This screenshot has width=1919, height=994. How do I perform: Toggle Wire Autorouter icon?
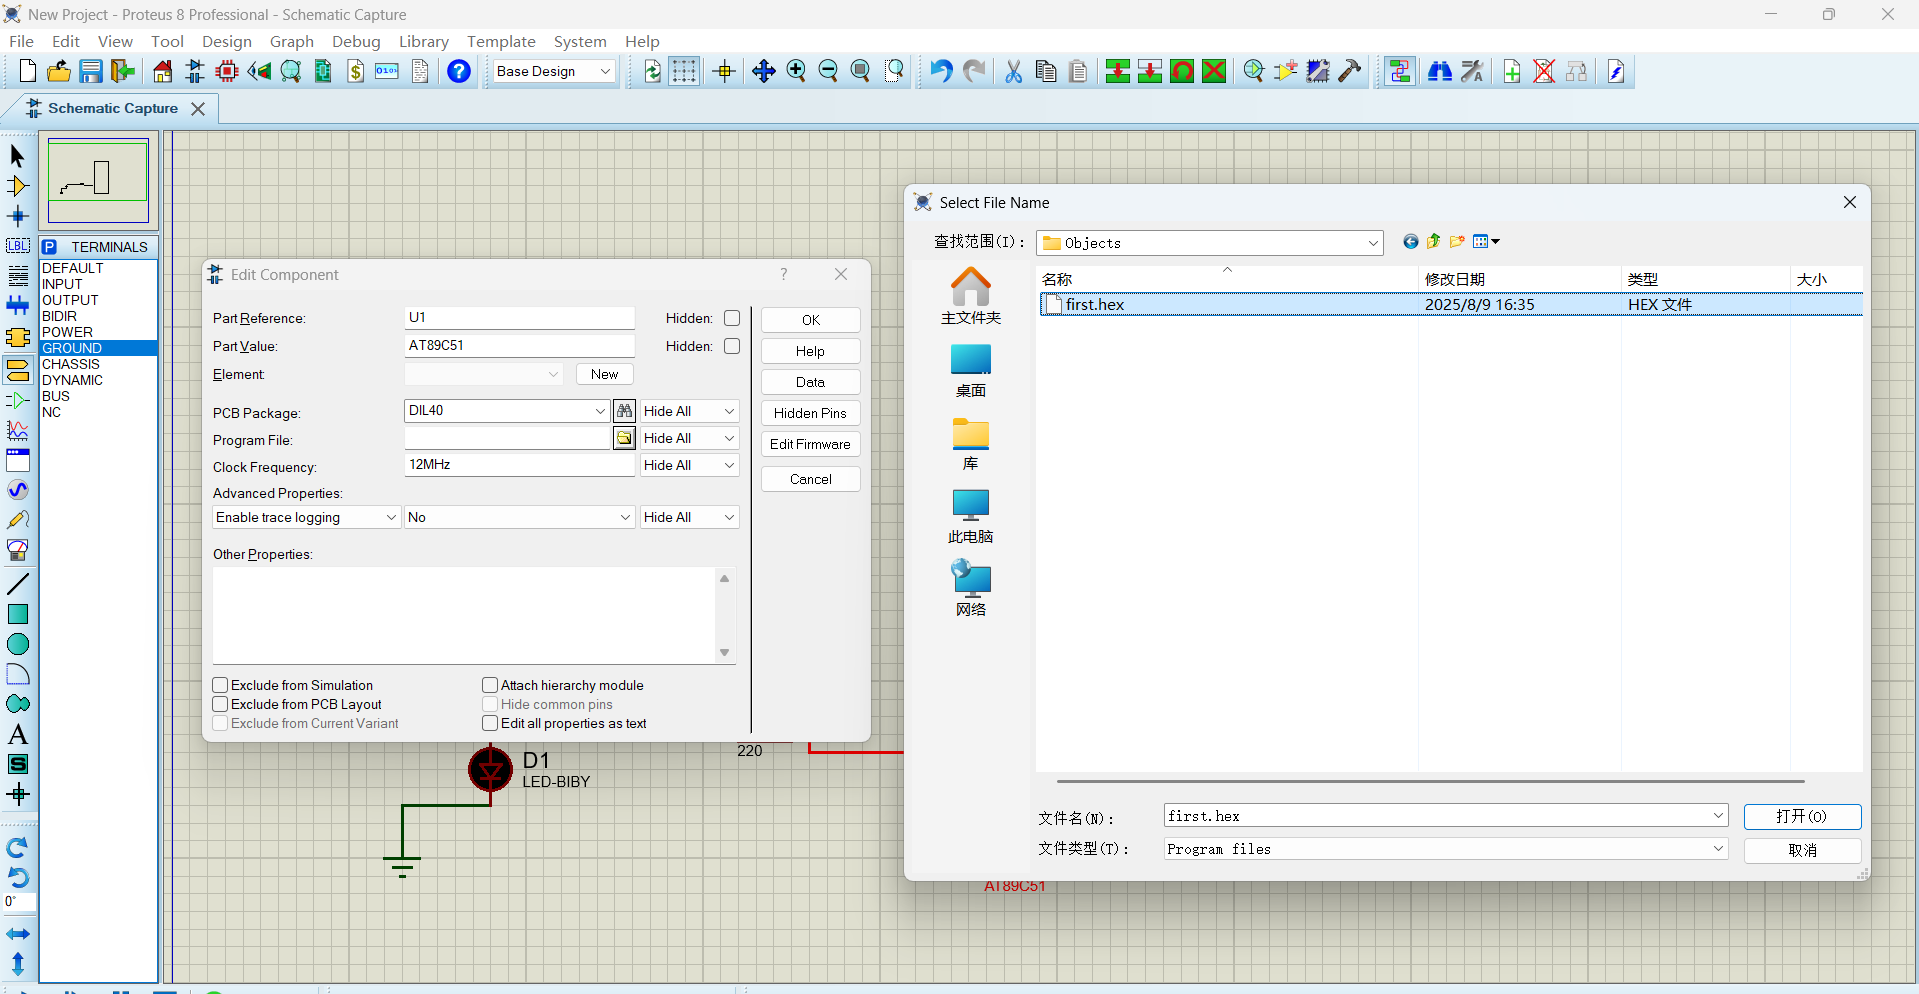pos(1400,71)
